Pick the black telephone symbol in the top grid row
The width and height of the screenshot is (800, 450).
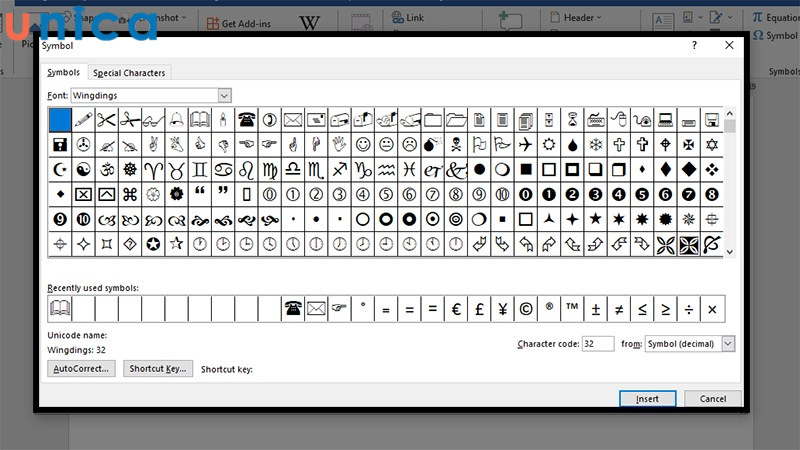(246, 120)
